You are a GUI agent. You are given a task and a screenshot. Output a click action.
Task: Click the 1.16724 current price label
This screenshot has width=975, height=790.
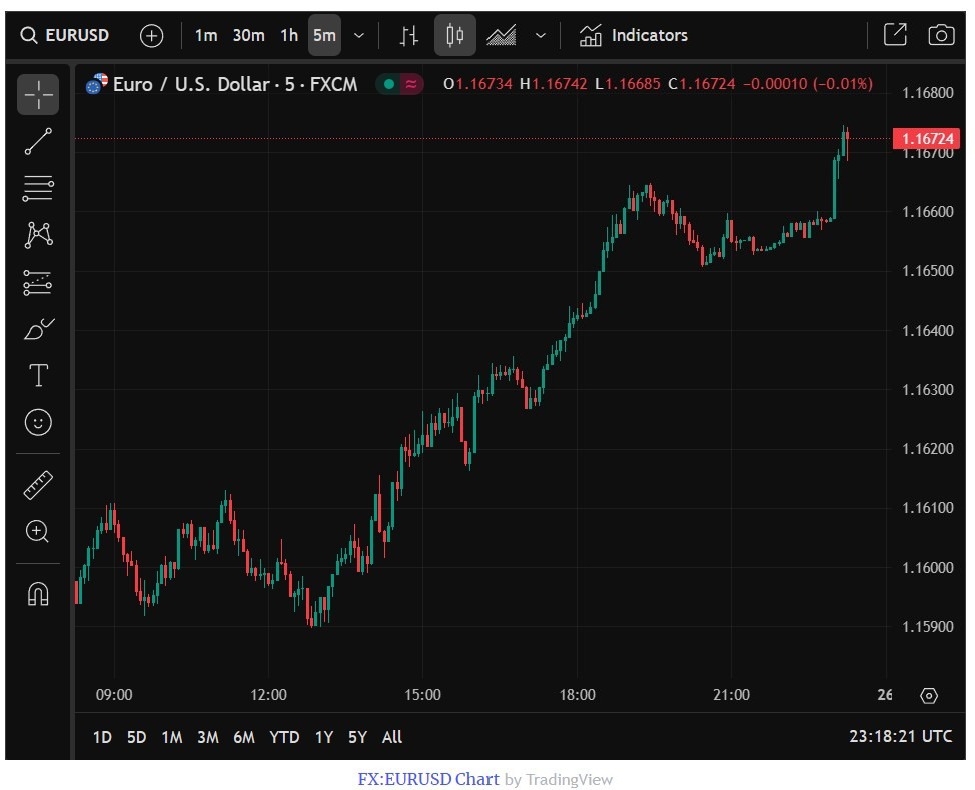click(x=925, y=139)
